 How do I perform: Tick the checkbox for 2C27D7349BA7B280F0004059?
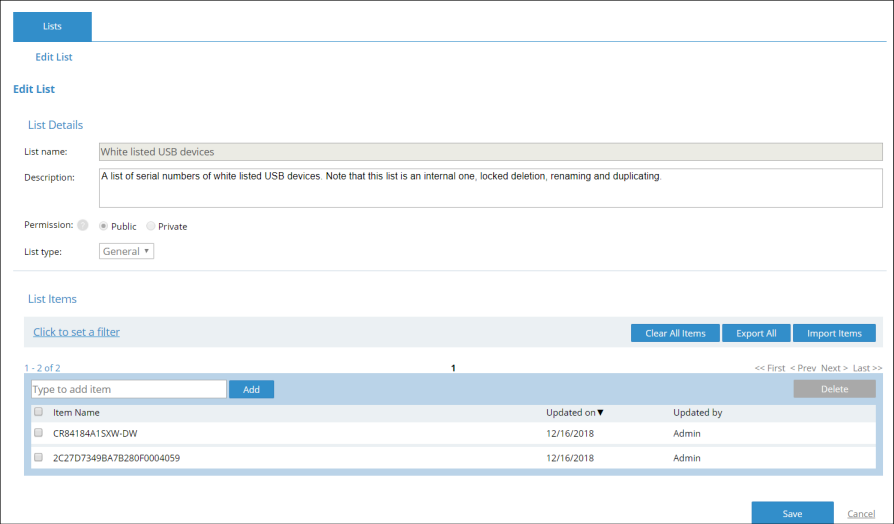pos(39,458)
